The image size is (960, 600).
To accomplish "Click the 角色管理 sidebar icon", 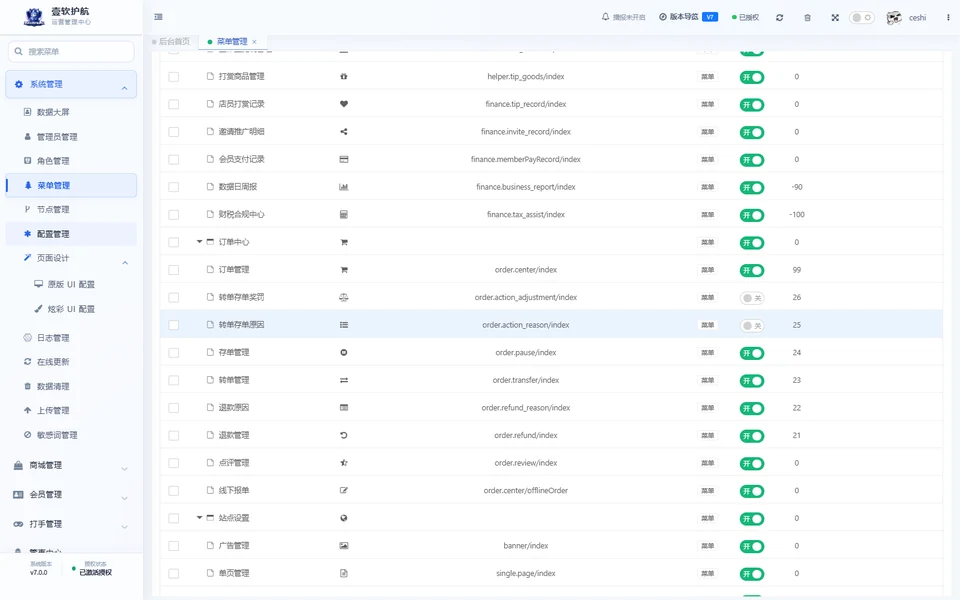I will (x=27, y=160).
